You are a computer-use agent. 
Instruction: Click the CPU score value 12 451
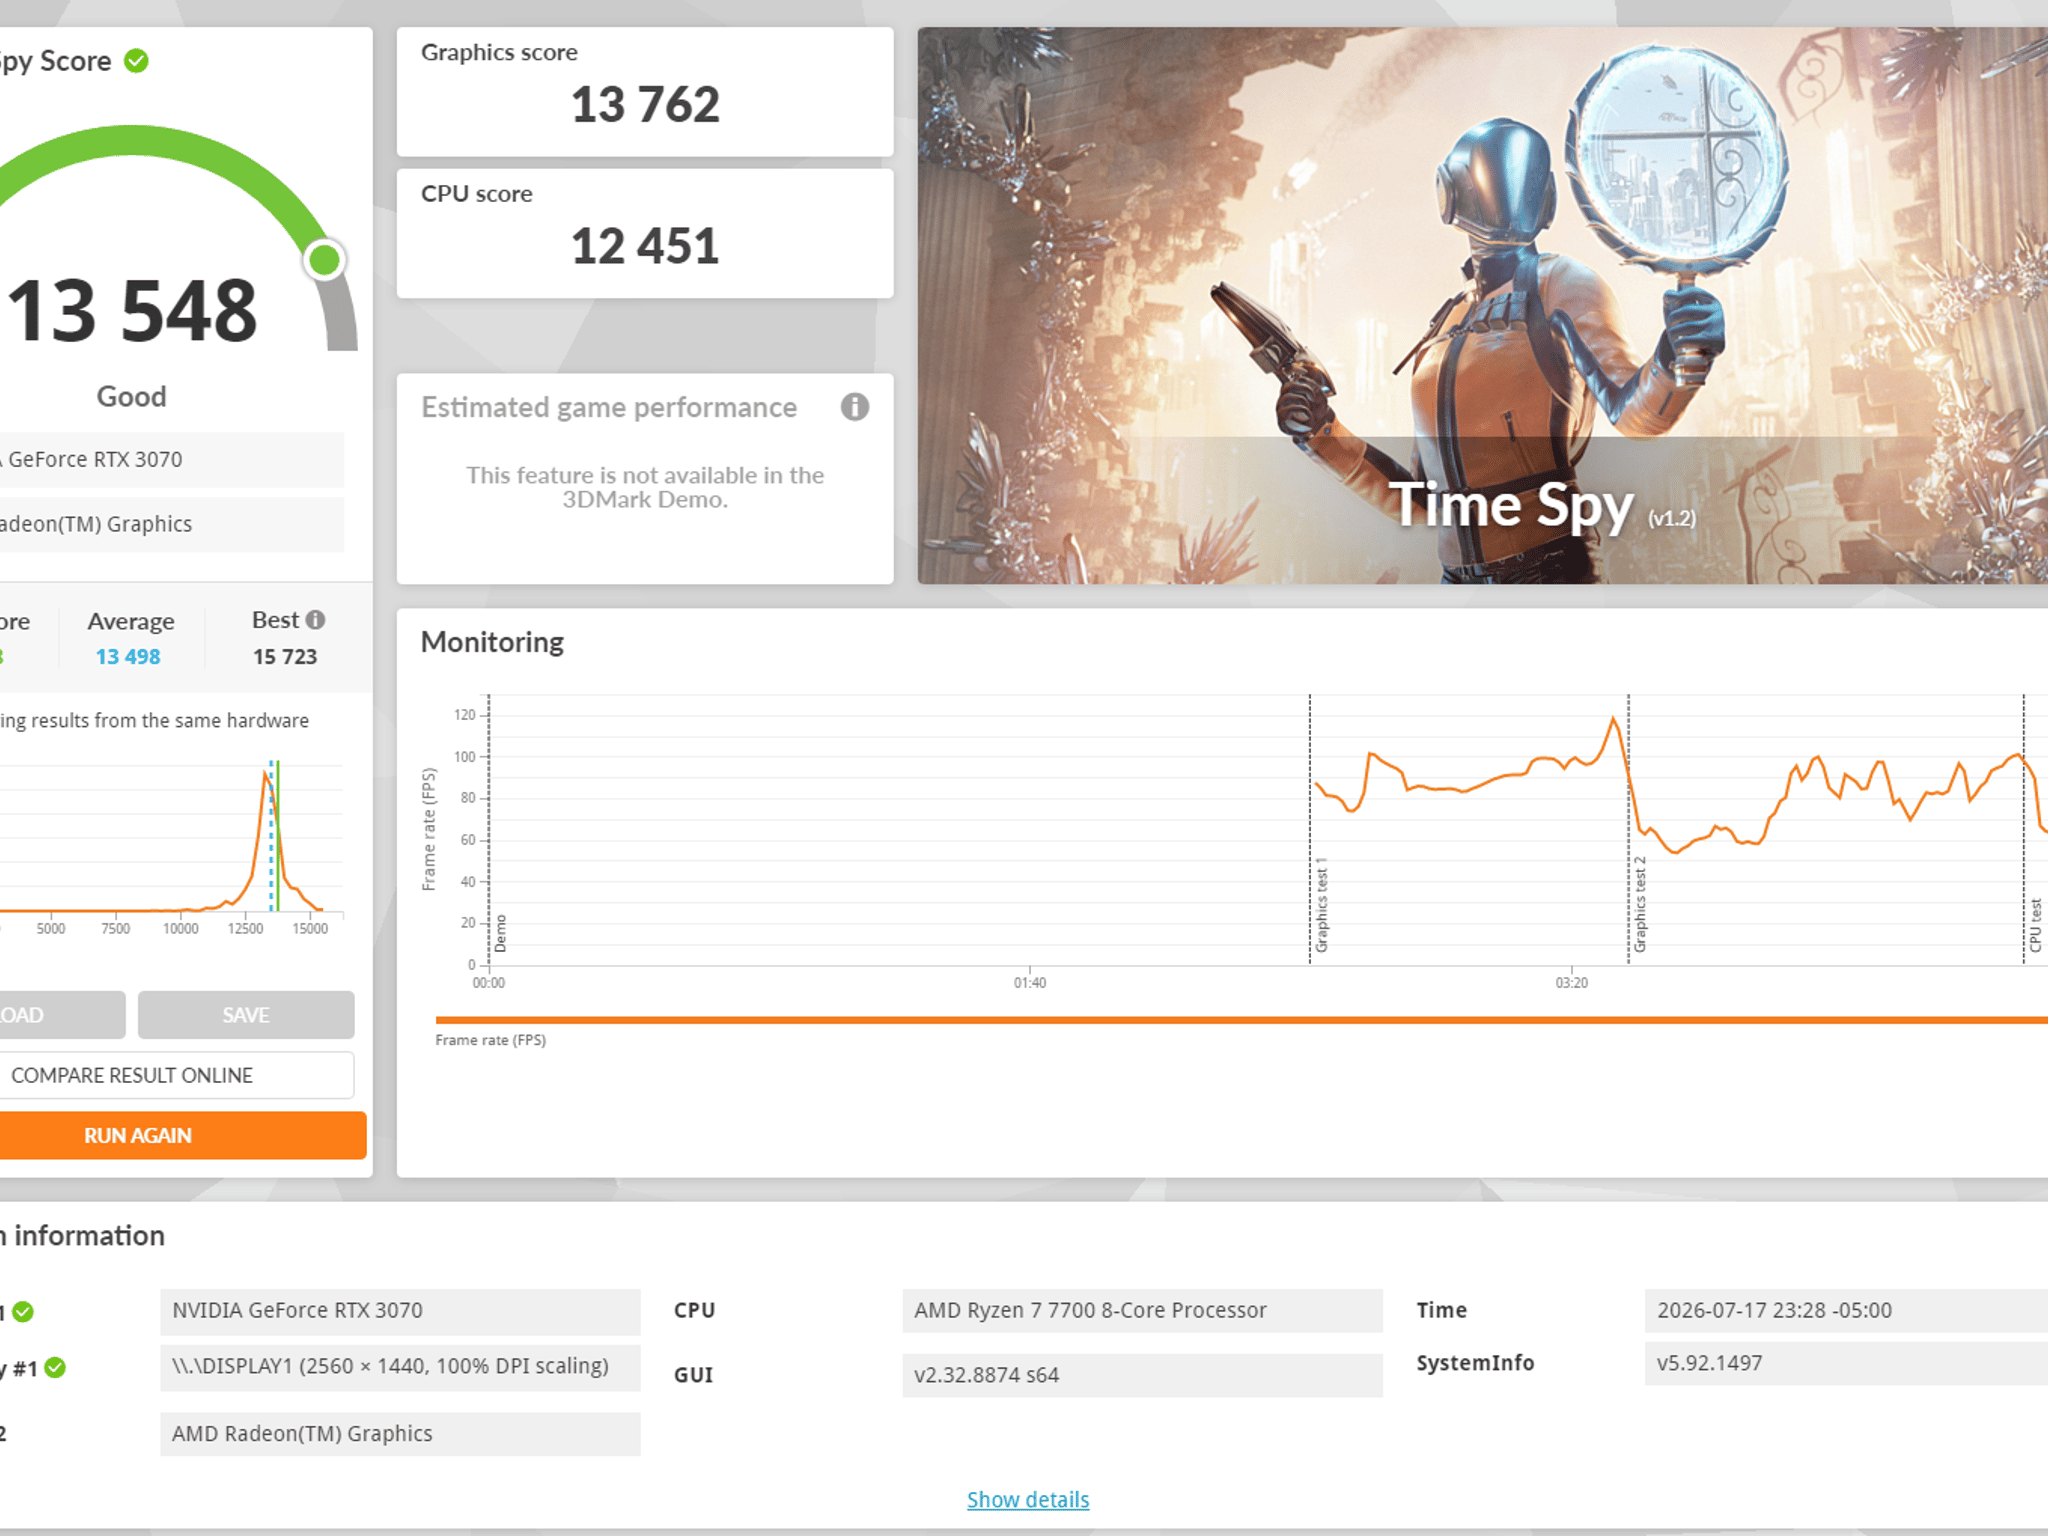coord(645,246)
